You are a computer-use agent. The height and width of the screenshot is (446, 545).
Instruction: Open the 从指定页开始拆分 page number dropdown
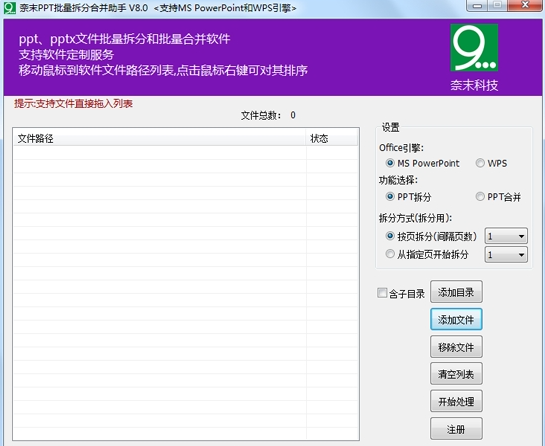tap(506, 255)
